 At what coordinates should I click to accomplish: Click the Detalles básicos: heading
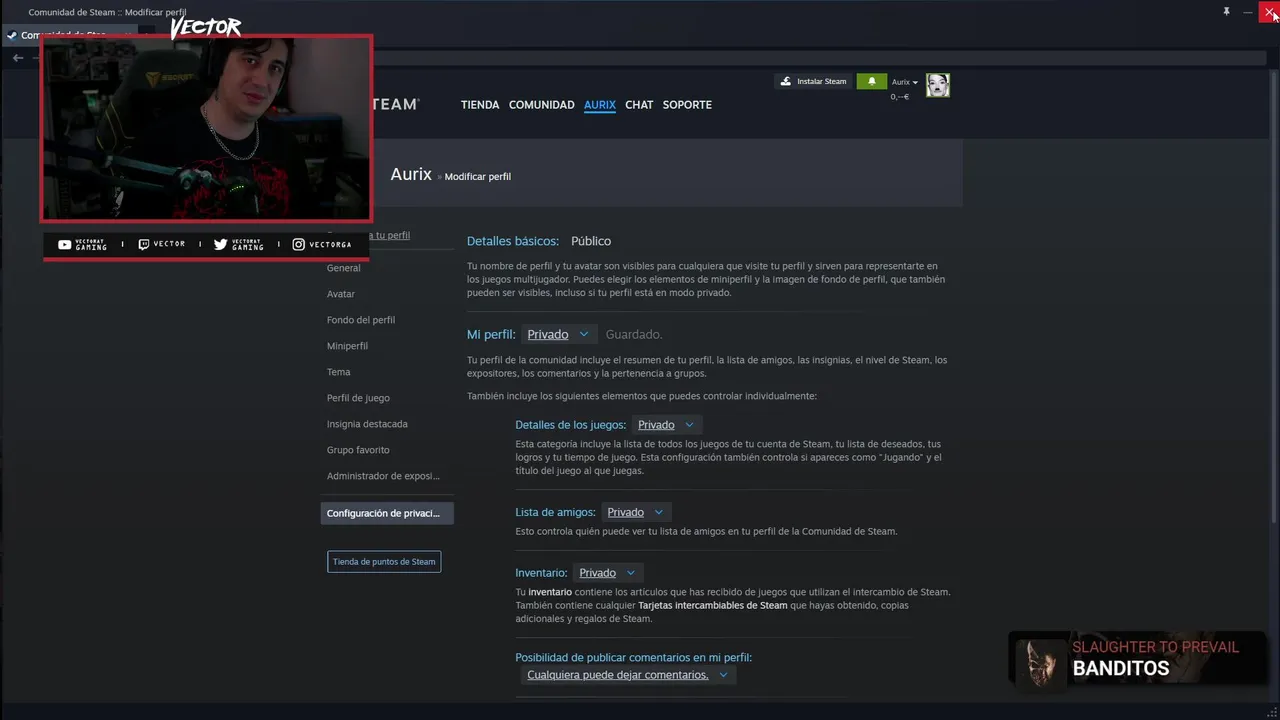pos(513,241)
